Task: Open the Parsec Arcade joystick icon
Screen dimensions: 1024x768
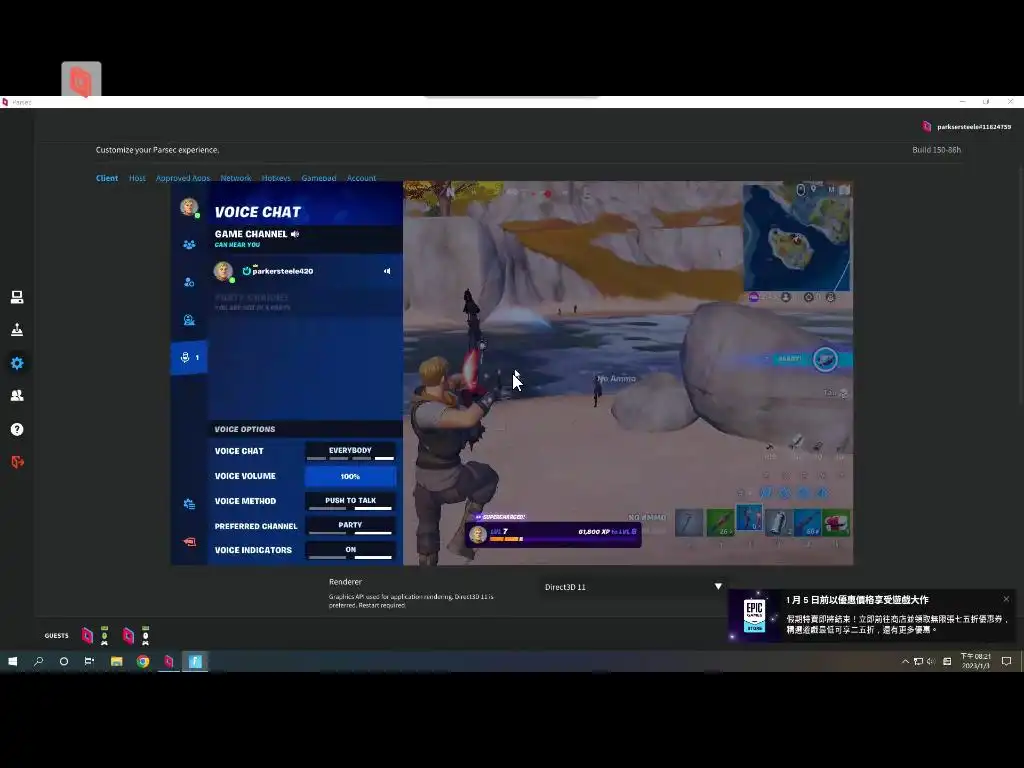Action: point(17,330)
